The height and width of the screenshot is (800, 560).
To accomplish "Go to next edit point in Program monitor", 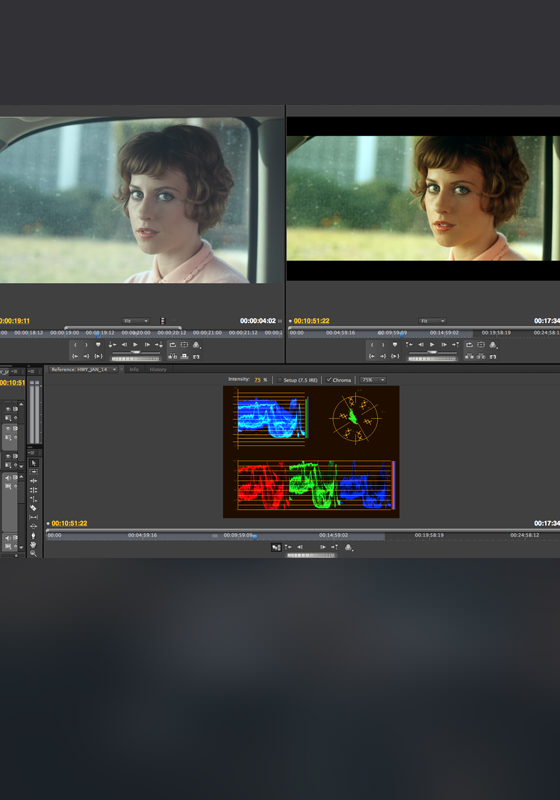I will pos(455,344).
